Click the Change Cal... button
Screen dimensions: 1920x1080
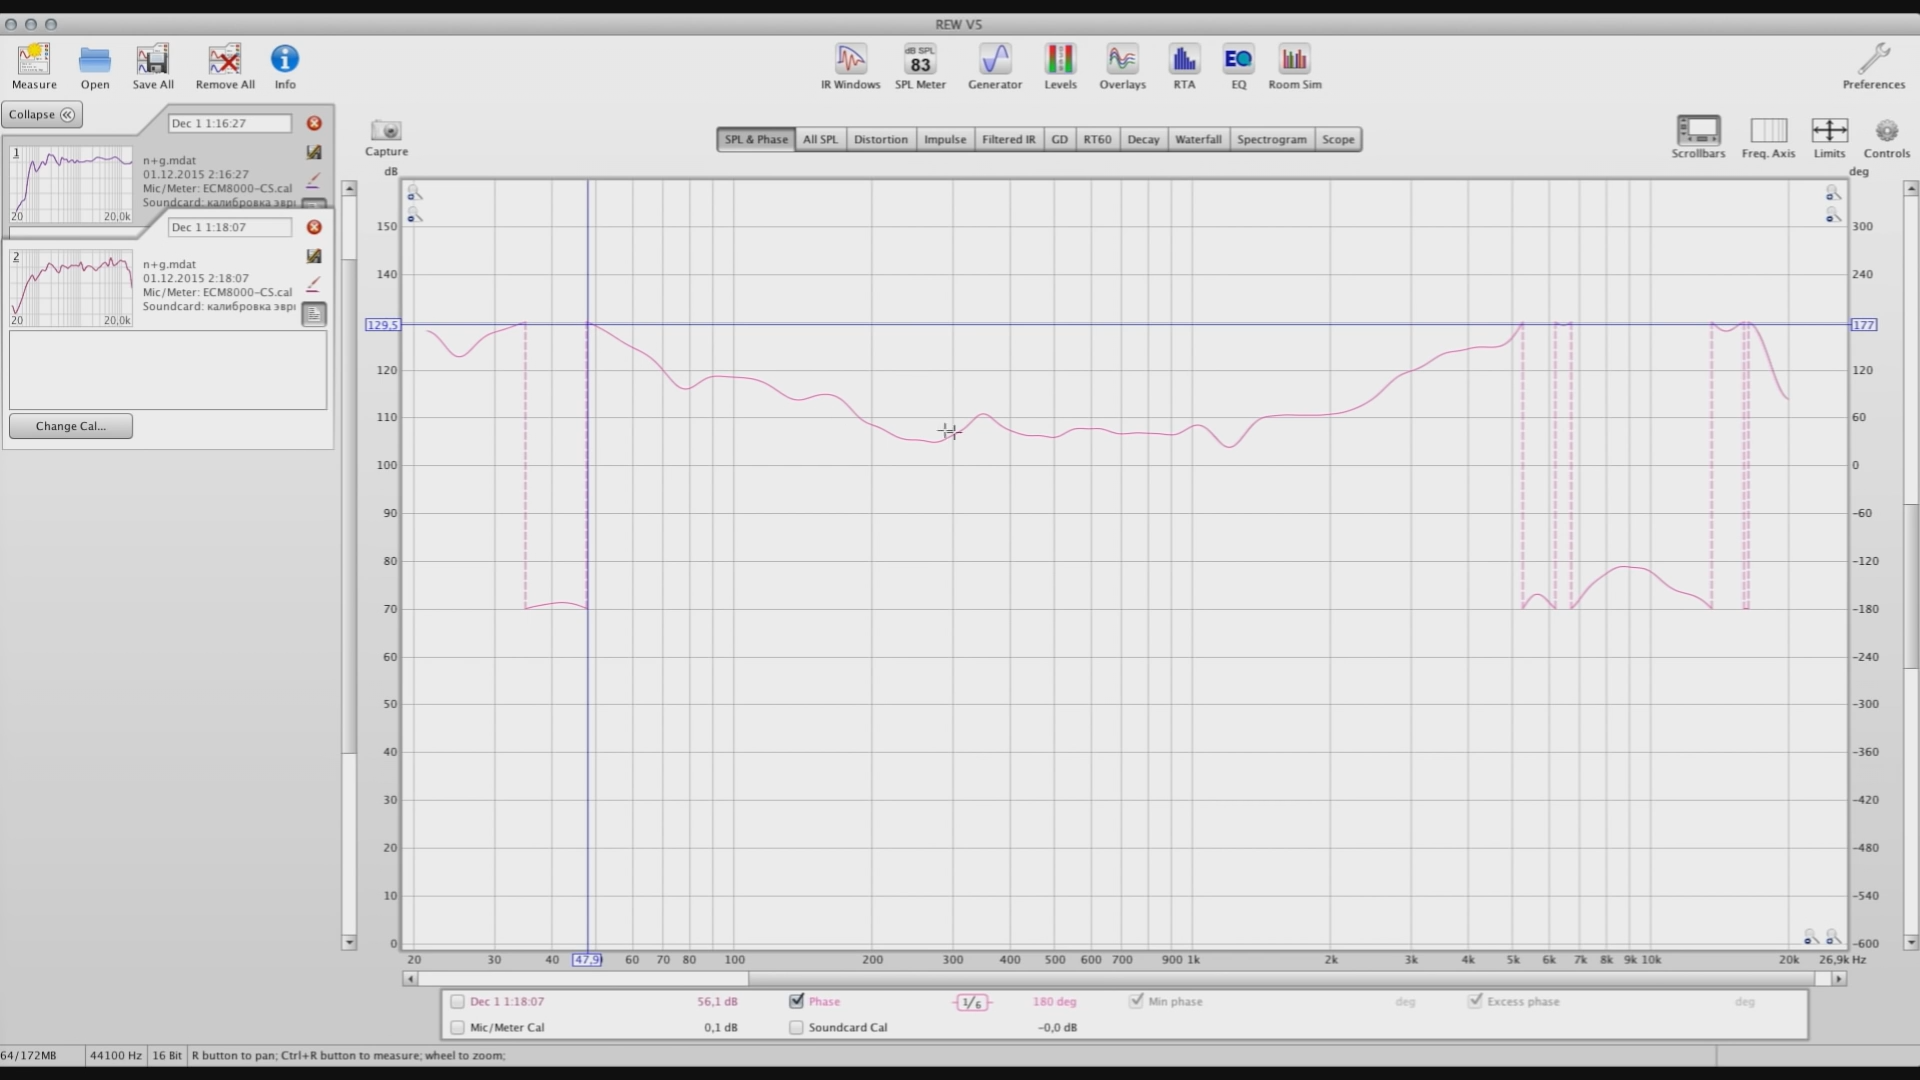[71, 426]
